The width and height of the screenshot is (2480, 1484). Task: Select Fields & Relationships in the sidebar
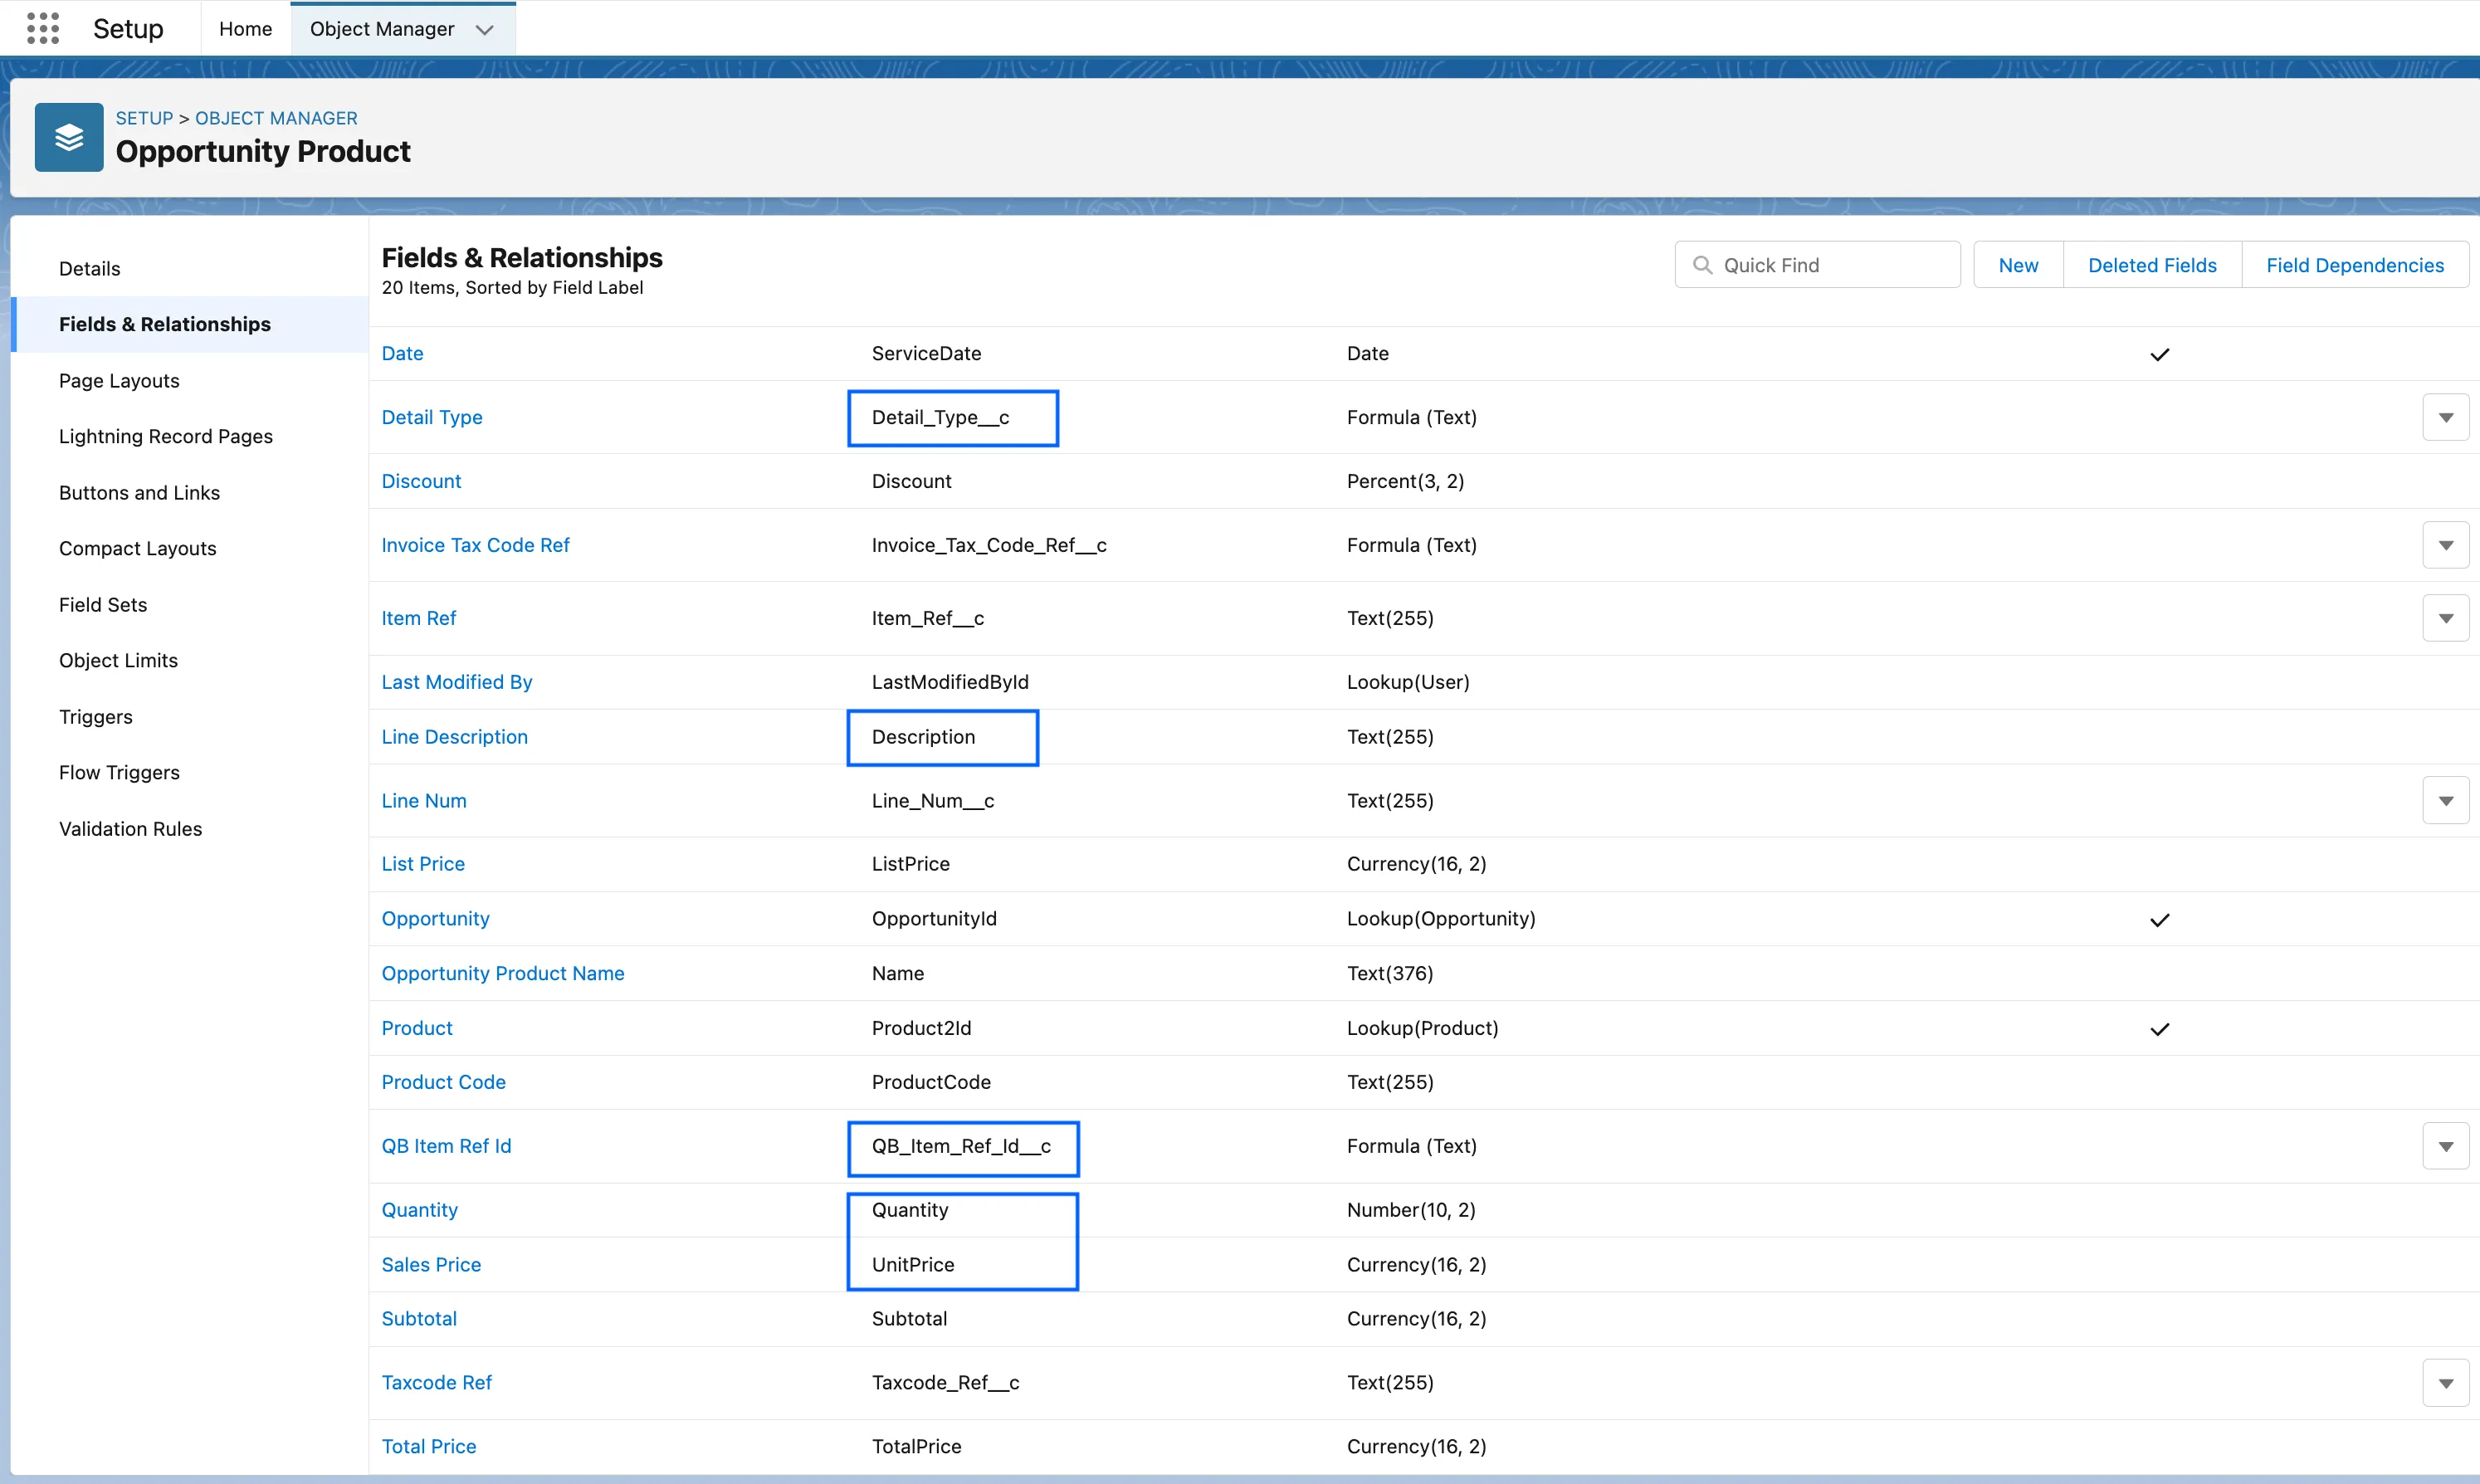click(x=190, y=324)
